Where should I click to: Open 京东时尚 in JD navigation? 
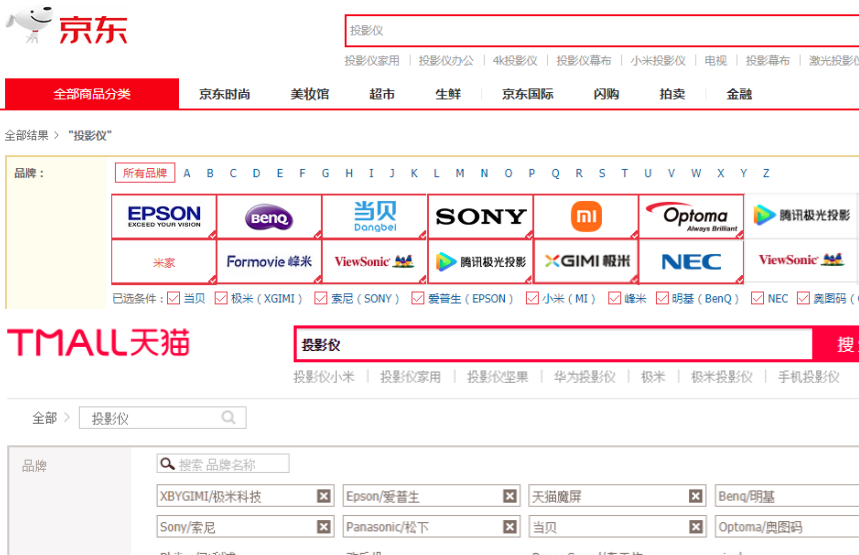pos(225,94)
